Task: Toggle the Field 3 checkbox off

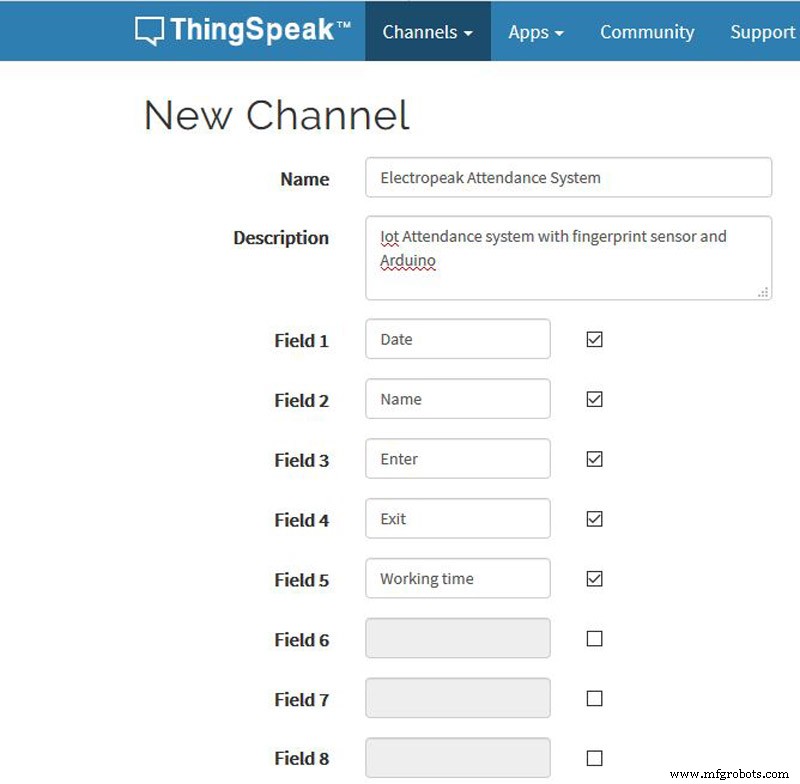Action: 594,460
